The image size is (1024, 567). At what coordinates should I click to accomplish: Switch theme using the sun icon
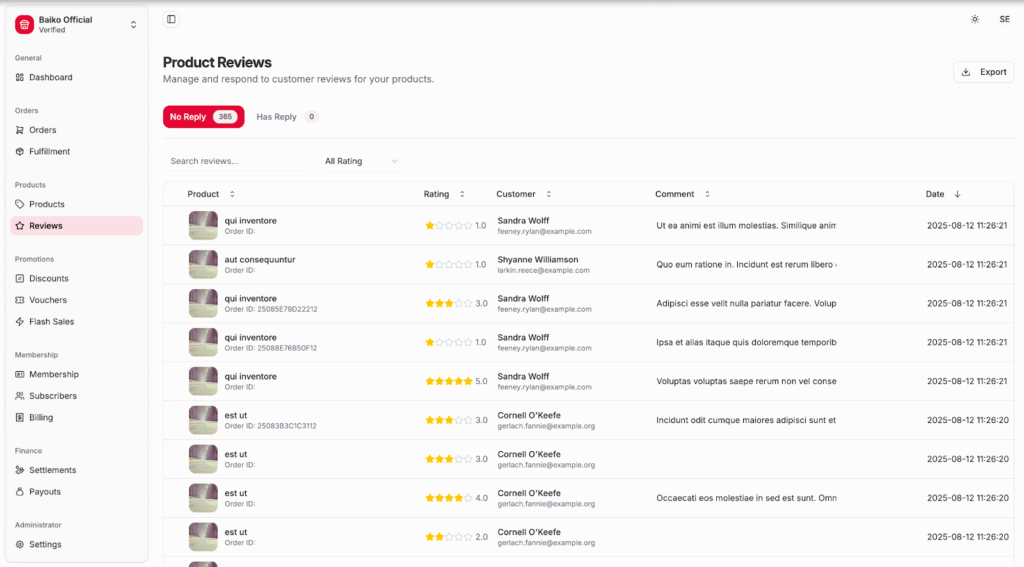click(x=974, y=20)
